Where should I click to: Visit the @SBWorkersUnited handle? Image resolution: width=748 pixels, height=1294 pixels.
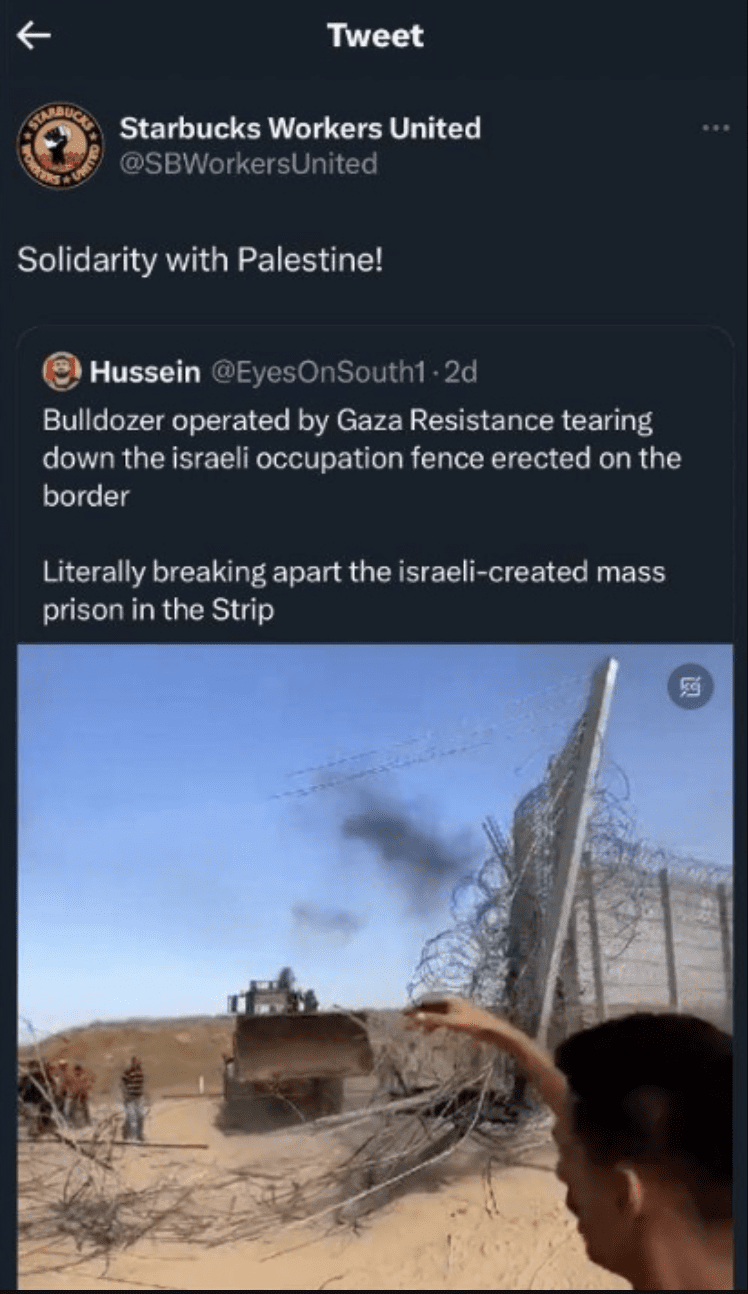coord(248,163)
